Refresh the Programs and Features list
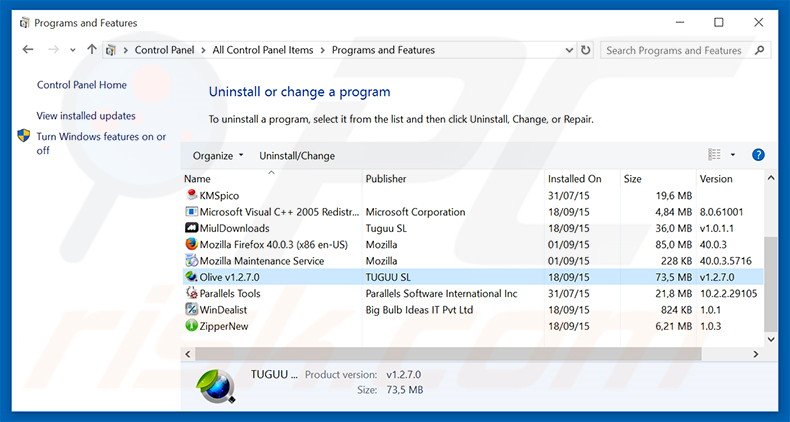The width and height of the screenshot is (790, 422). pos(585,50)
